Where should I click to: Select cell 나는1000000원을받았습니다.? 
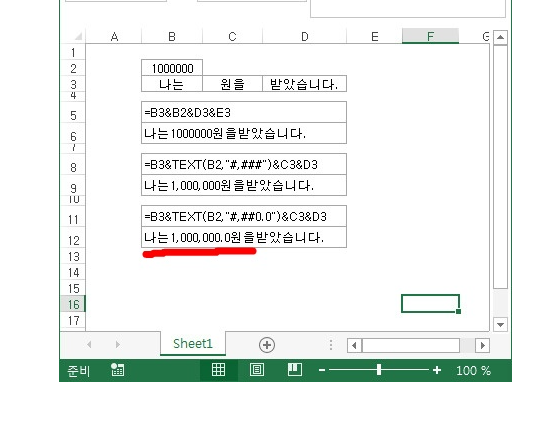click(x=244, y=133)
